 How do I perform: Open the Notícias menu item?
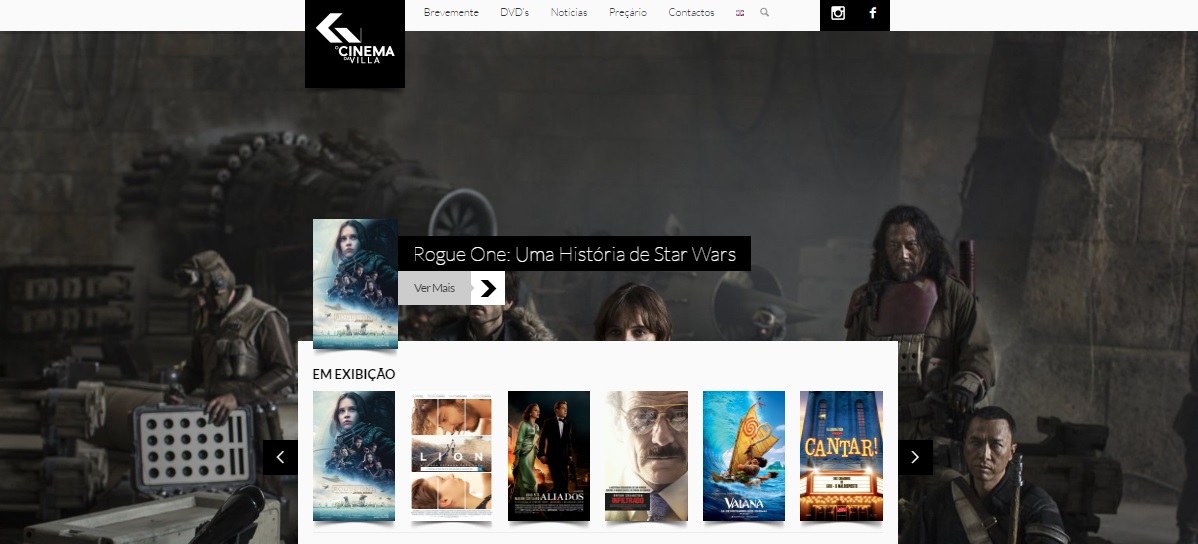click(568, 12)
